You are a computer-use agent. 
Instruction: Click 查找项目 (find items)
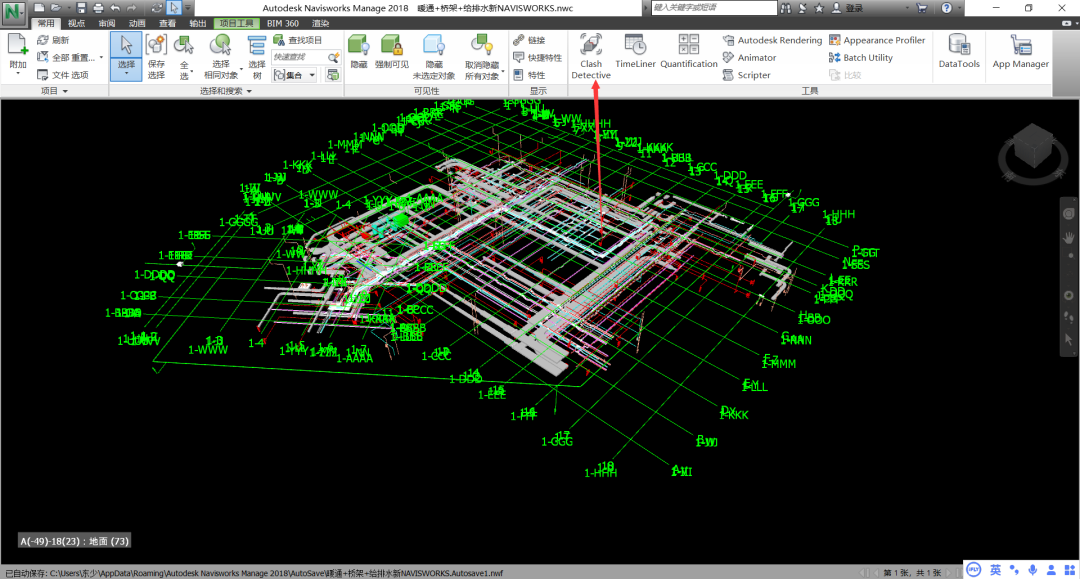pyautogui.click(x=298, y=40)
